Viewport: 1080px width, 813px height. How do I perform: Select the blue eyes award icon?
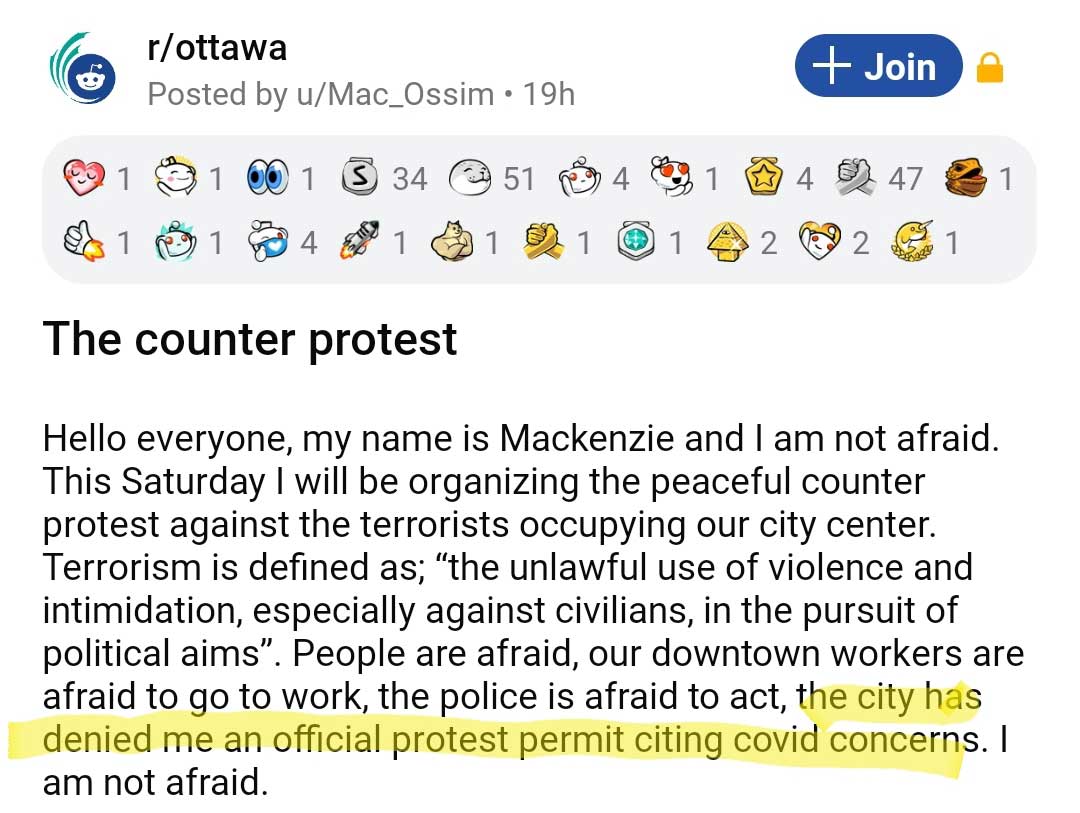(267, 179)
